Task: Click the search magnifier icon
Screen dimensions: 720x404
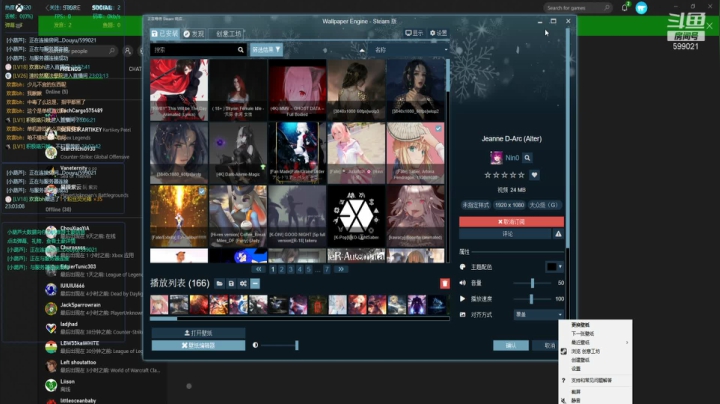Action: coord(241,50)
